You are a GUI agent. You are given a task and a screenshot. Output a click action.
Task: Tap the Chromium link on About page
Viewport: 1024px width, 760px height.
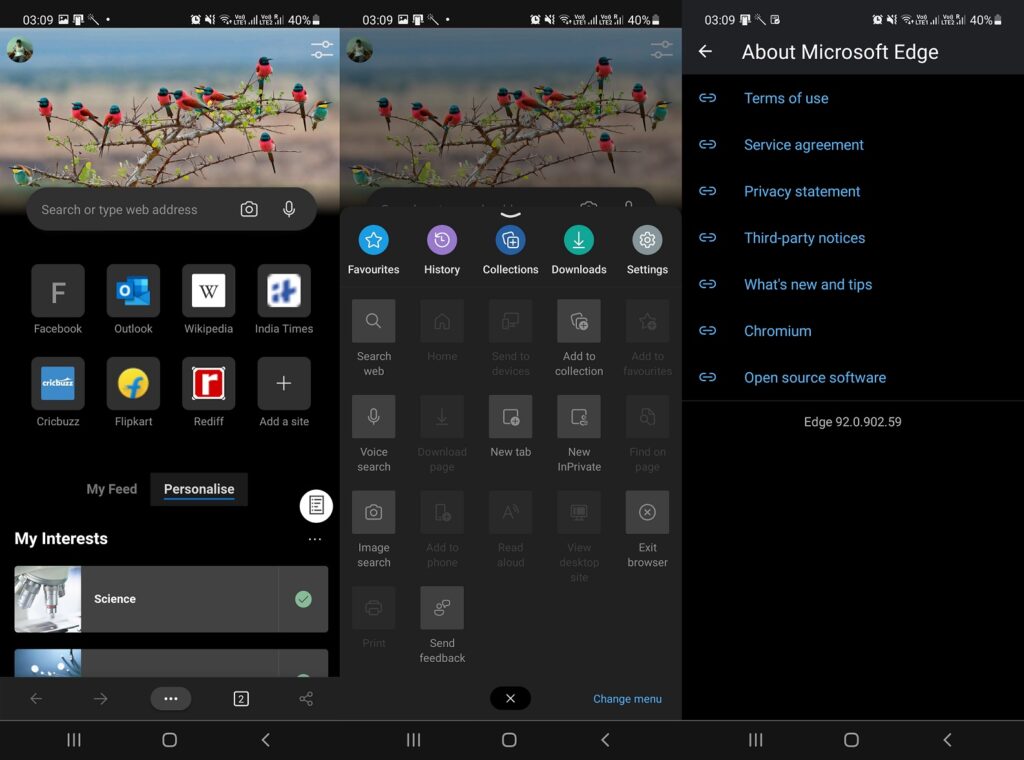(778, 331)
